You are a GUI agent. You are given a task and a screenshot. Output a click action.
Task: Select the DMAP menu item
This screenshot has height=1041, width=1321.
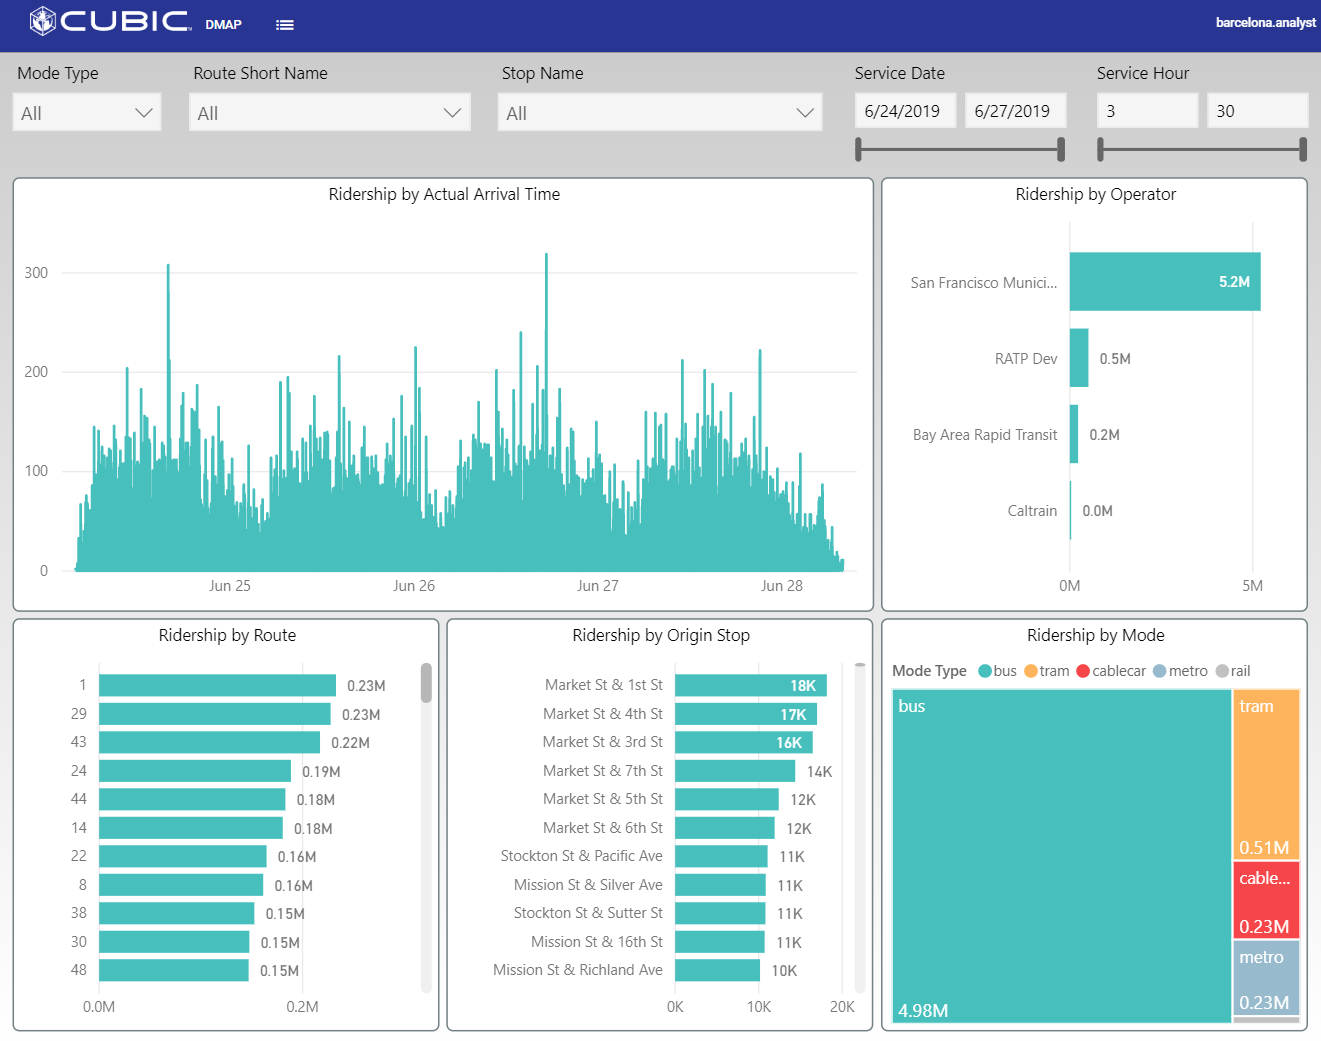(222, 24)
